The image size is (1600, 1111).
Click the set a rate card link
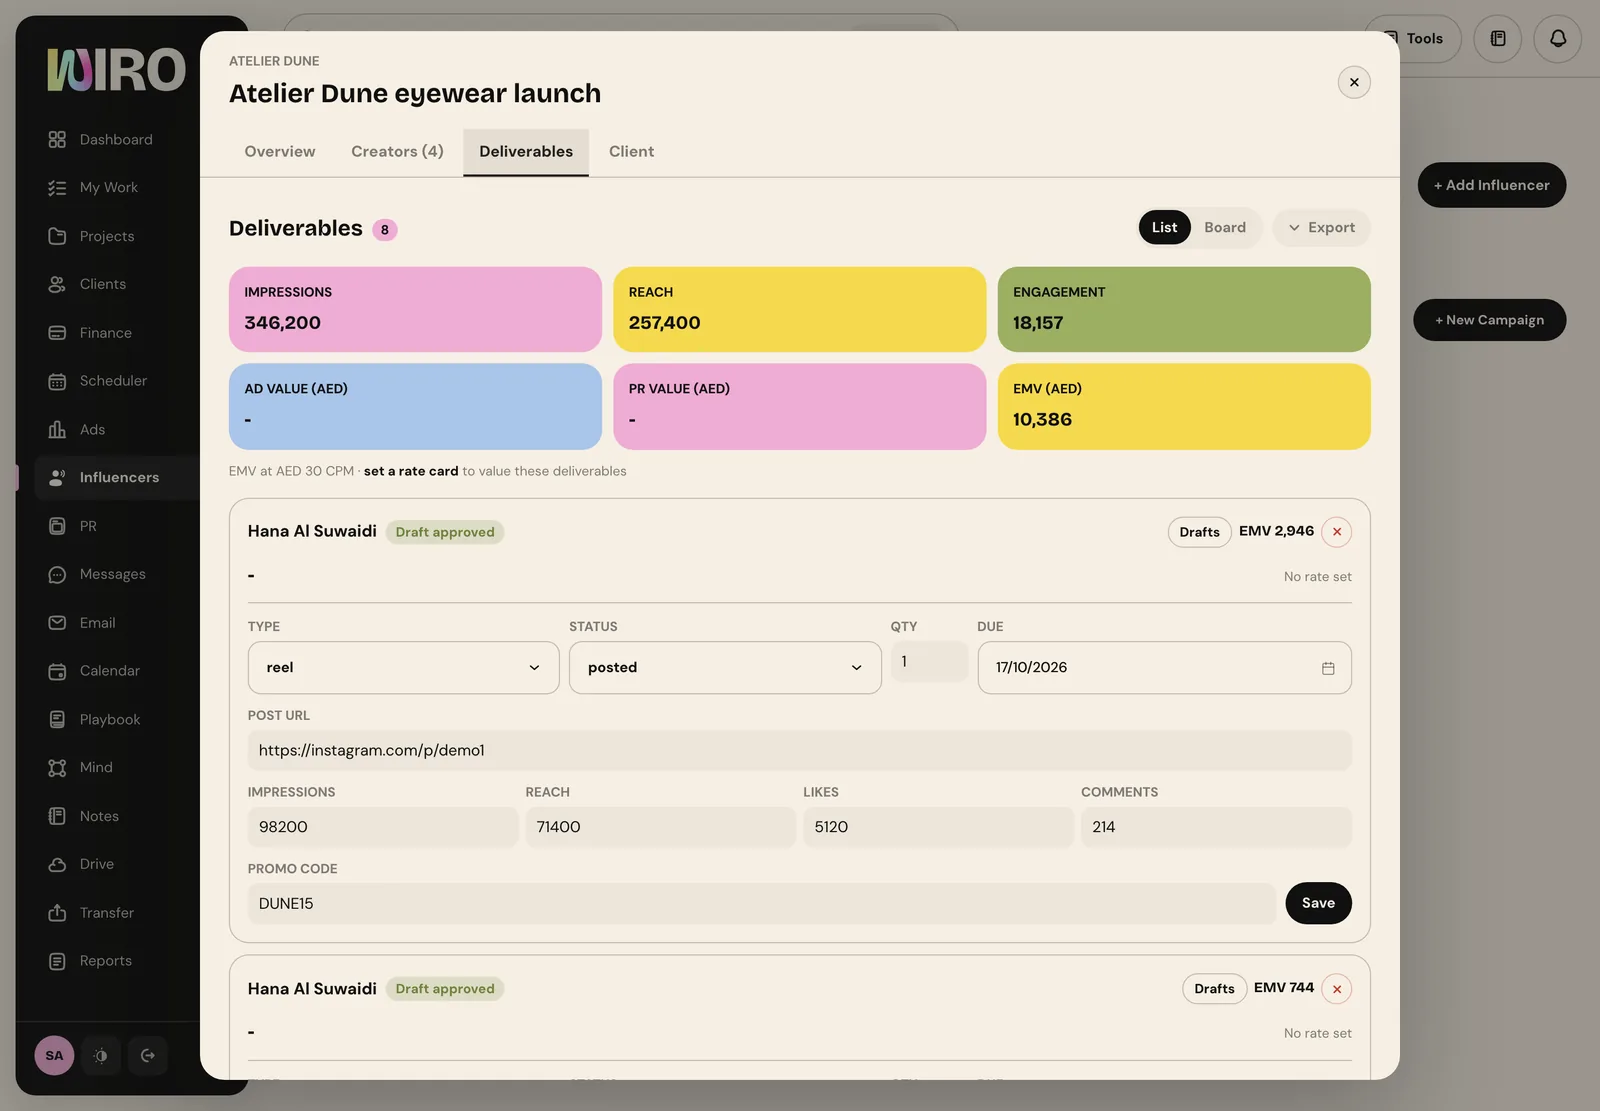[411, 471]
